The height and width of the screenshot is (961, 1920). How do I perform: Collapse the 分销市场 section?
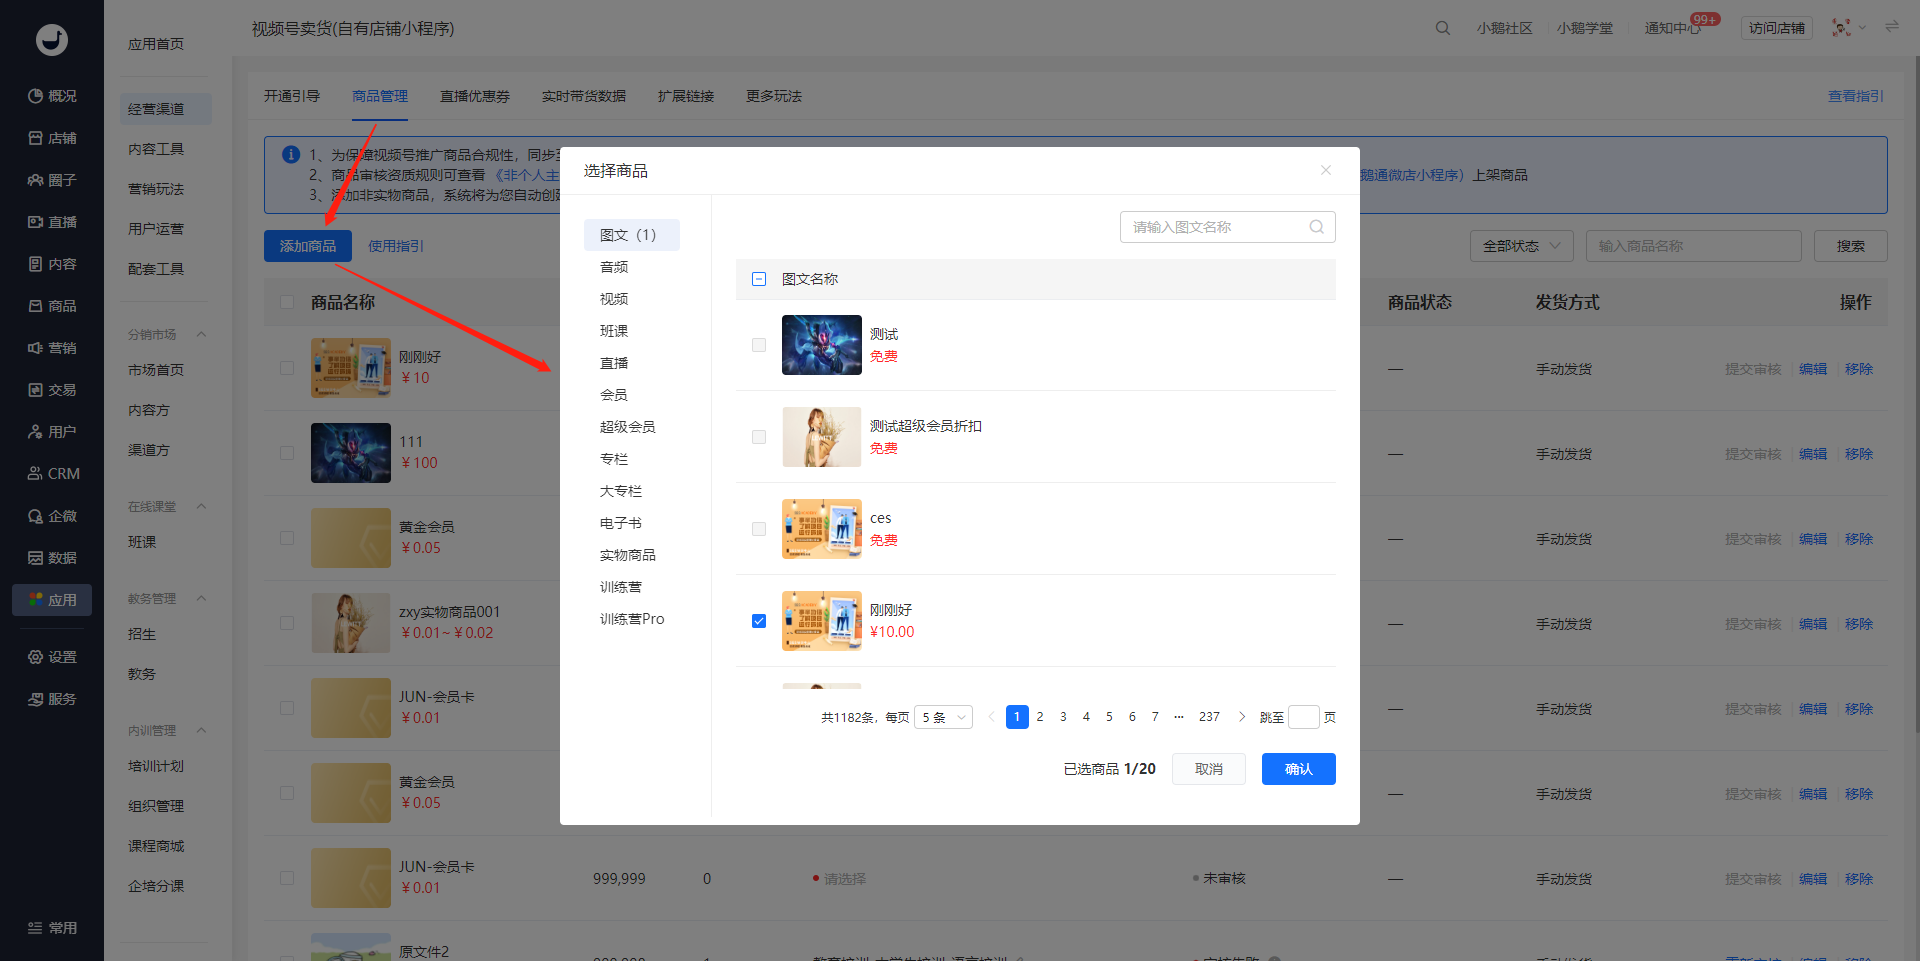[x=201, y=334]
